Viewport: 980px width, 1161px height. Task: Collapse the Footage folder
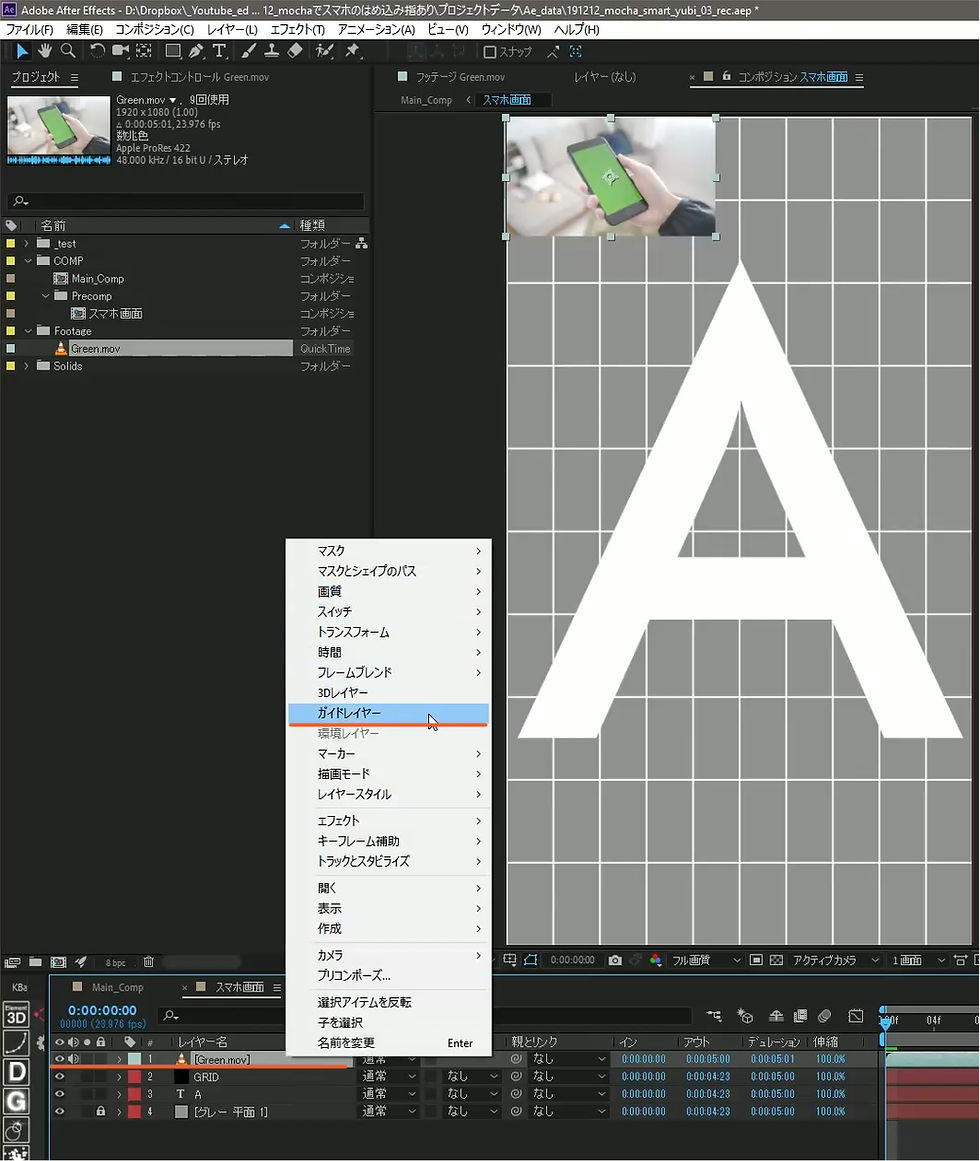[27, 331]
